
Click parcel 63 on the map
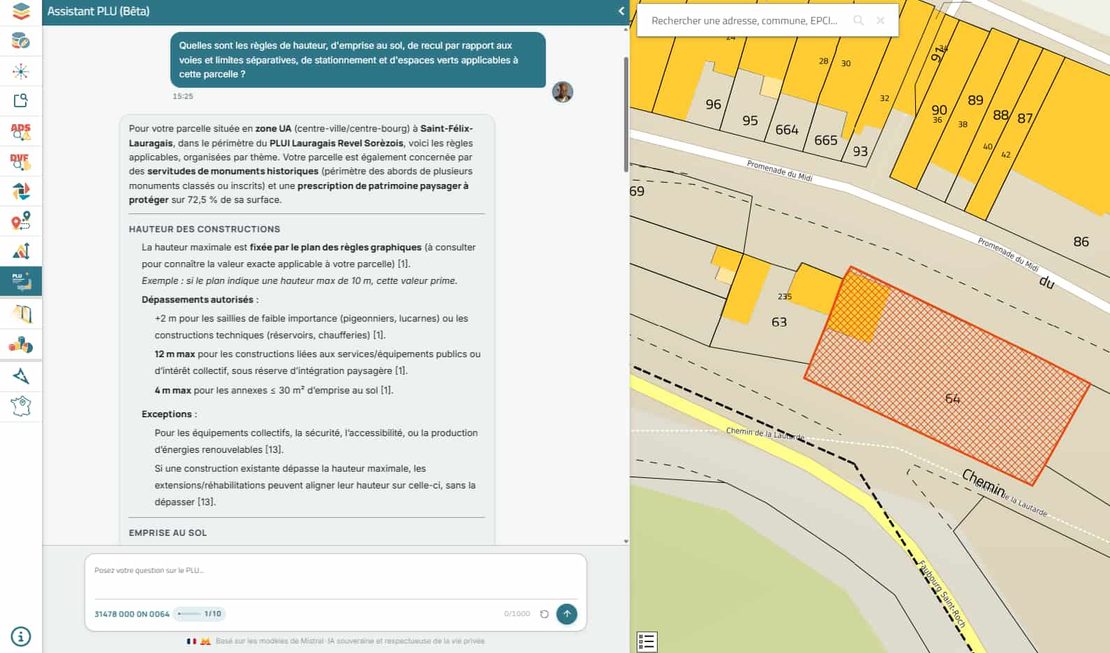(x=779, y=322)
